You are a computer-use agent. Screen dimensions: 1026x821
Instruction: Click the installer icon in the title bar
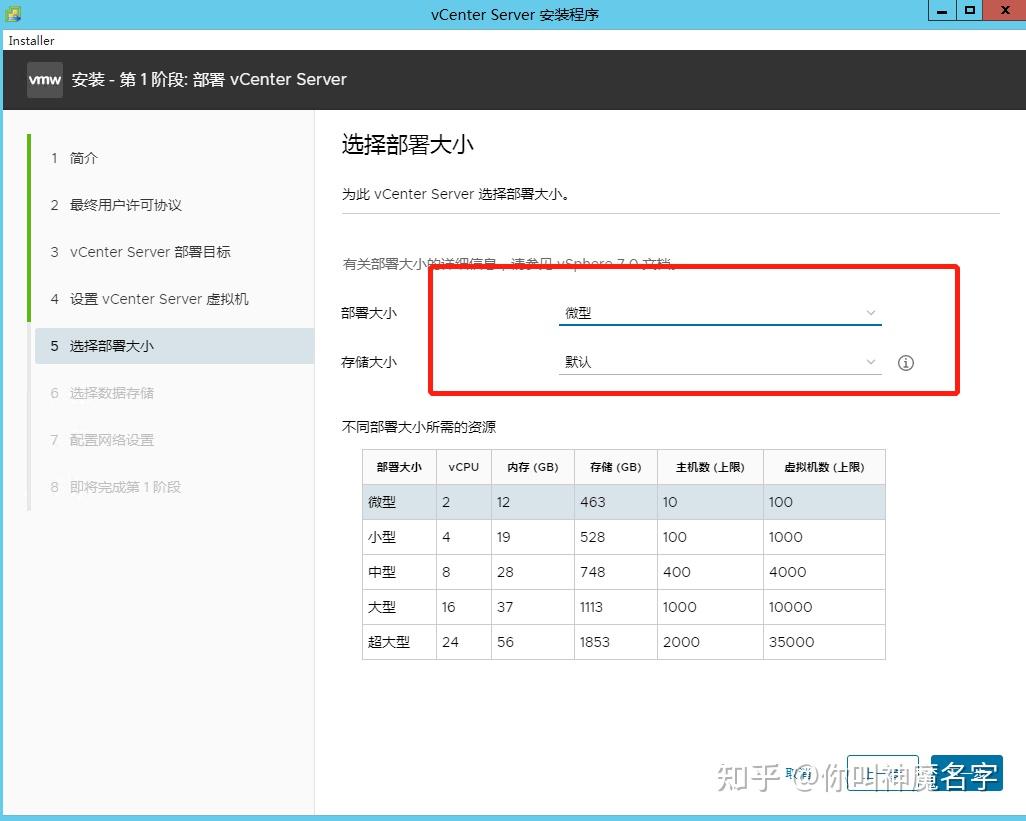pyautogui.click(x=12, y=14)
